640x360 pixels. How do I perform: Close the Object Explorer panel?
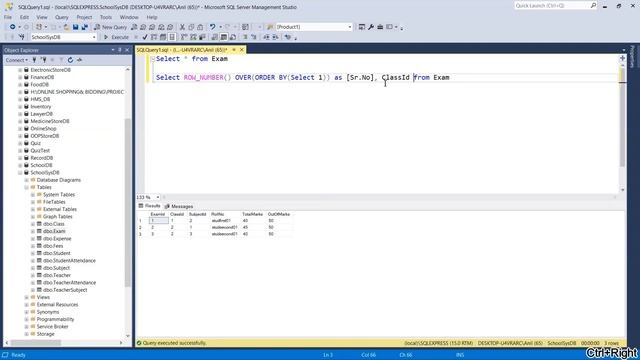(127, 50)
